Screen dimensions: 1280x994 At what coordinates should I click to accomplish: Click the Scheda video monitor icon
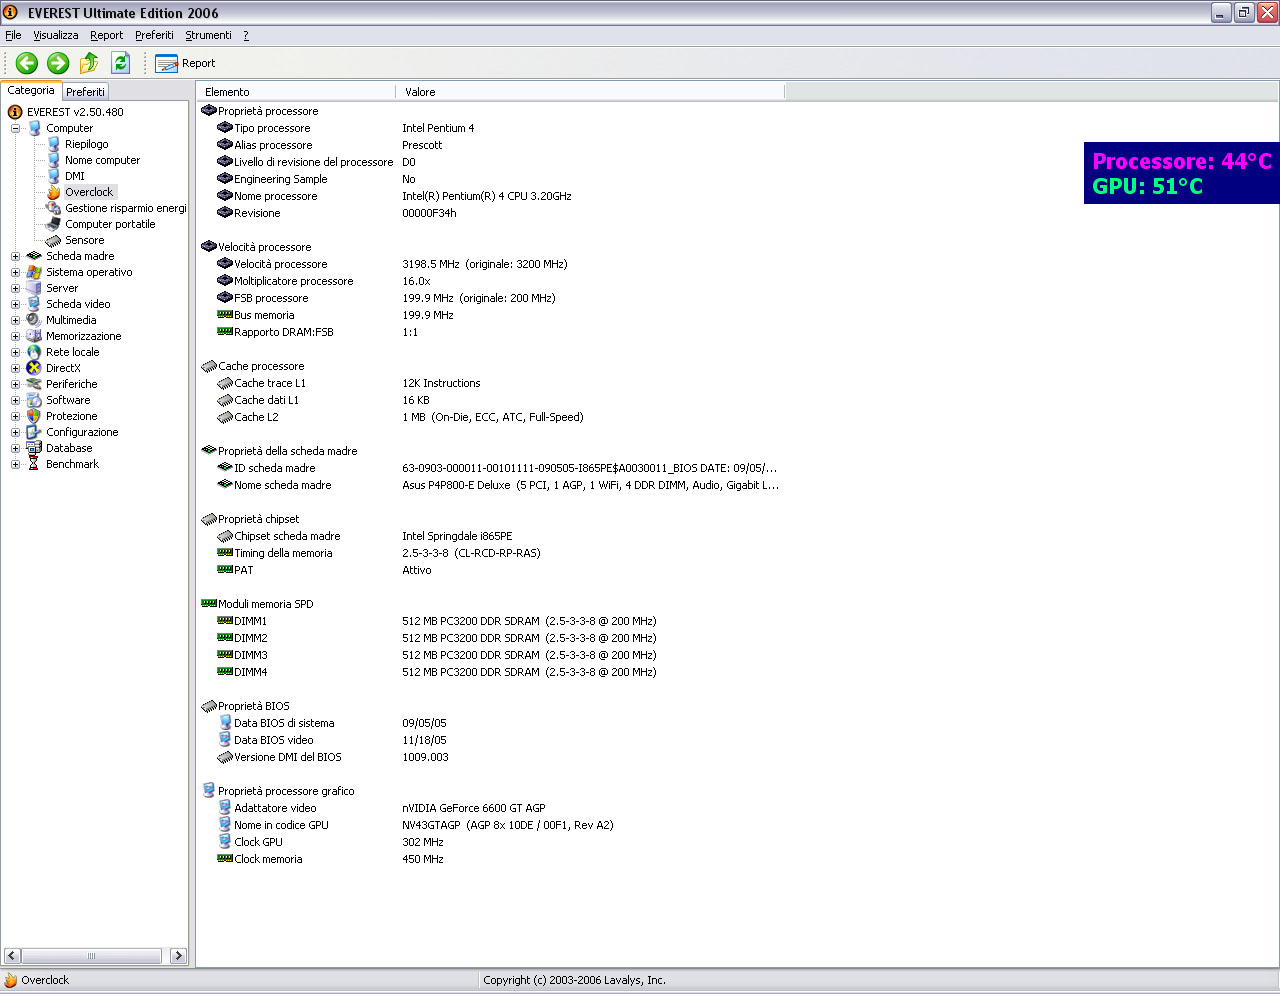point(34,304)
